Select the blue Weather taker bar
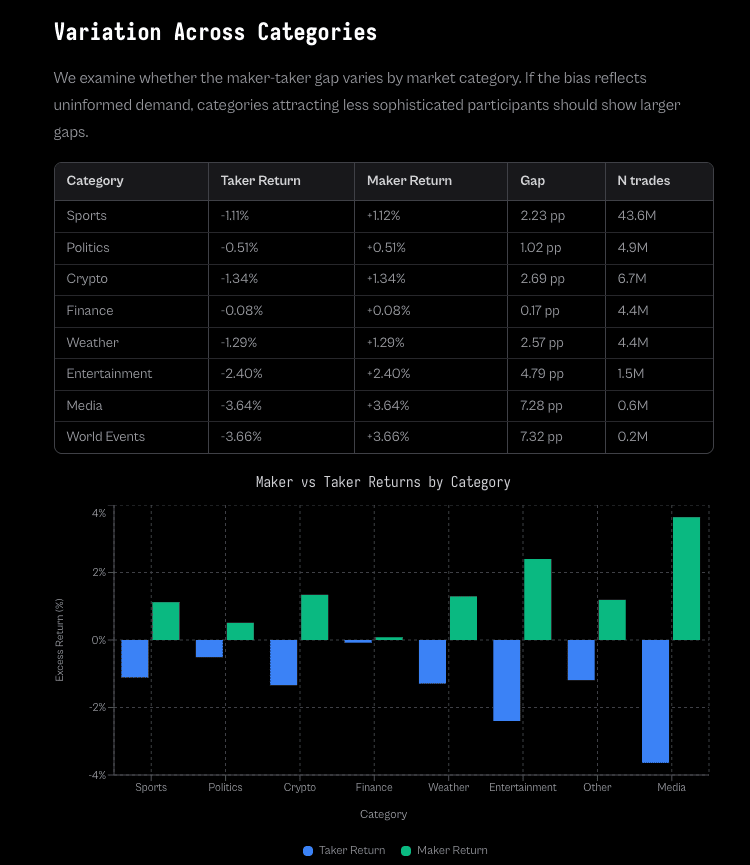Image resolution: width=750 pixels, height=865 pixels. coord(432,661)
